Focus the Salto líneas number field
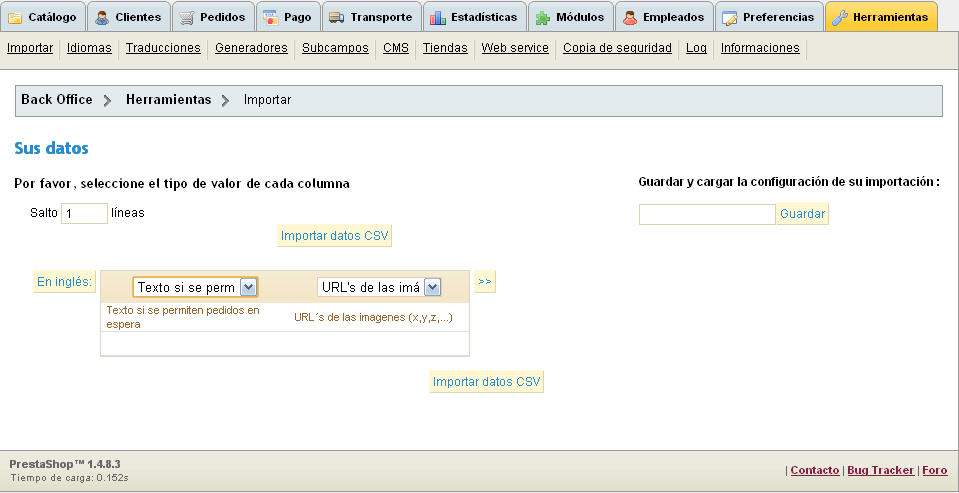959x493 pixels. pos(84,213)
